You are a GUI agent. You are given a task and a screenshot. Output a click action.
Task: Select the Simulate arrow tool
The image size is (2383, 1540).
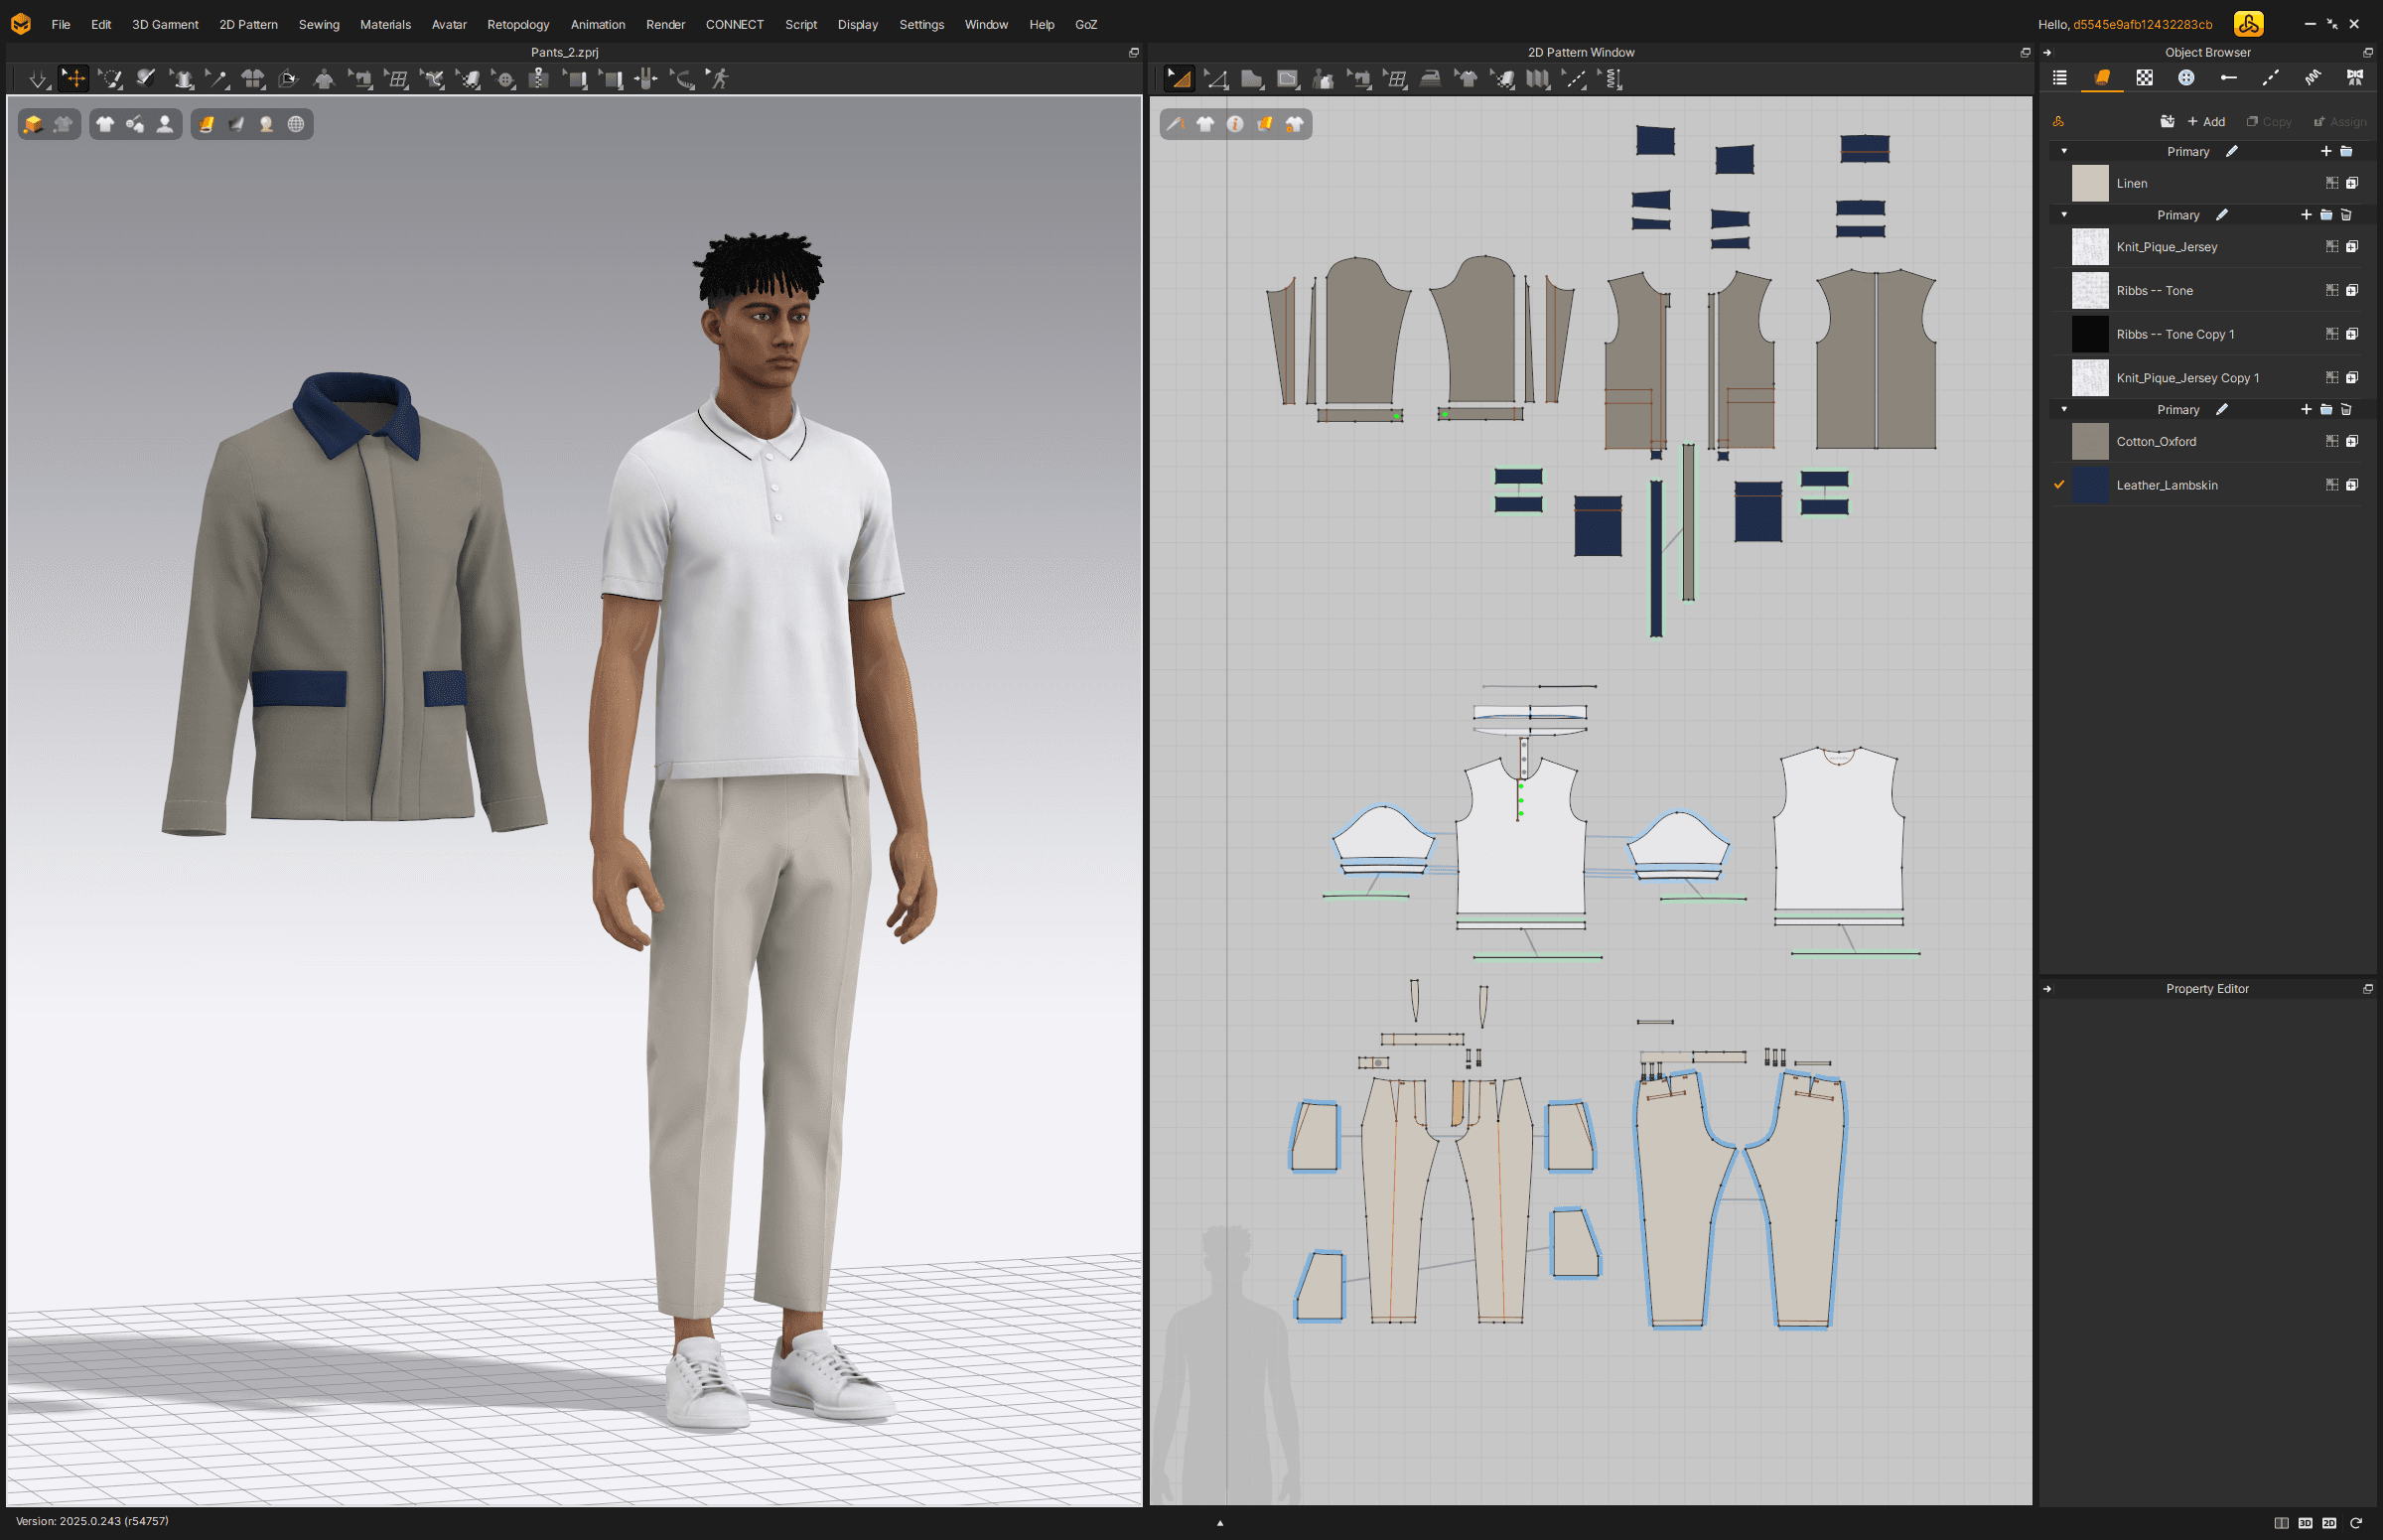(x=37, y=78)
